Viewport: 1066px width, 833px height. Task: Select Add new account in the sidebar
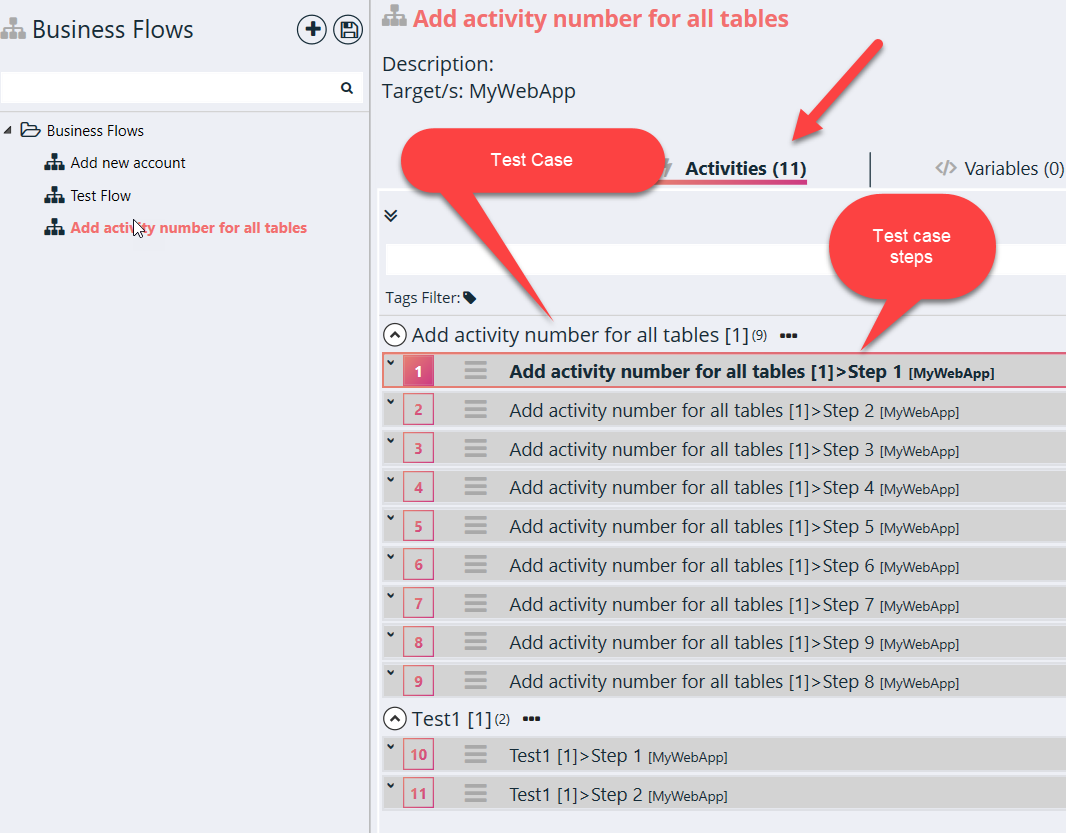pyautogui.click(x=127, y=162)
